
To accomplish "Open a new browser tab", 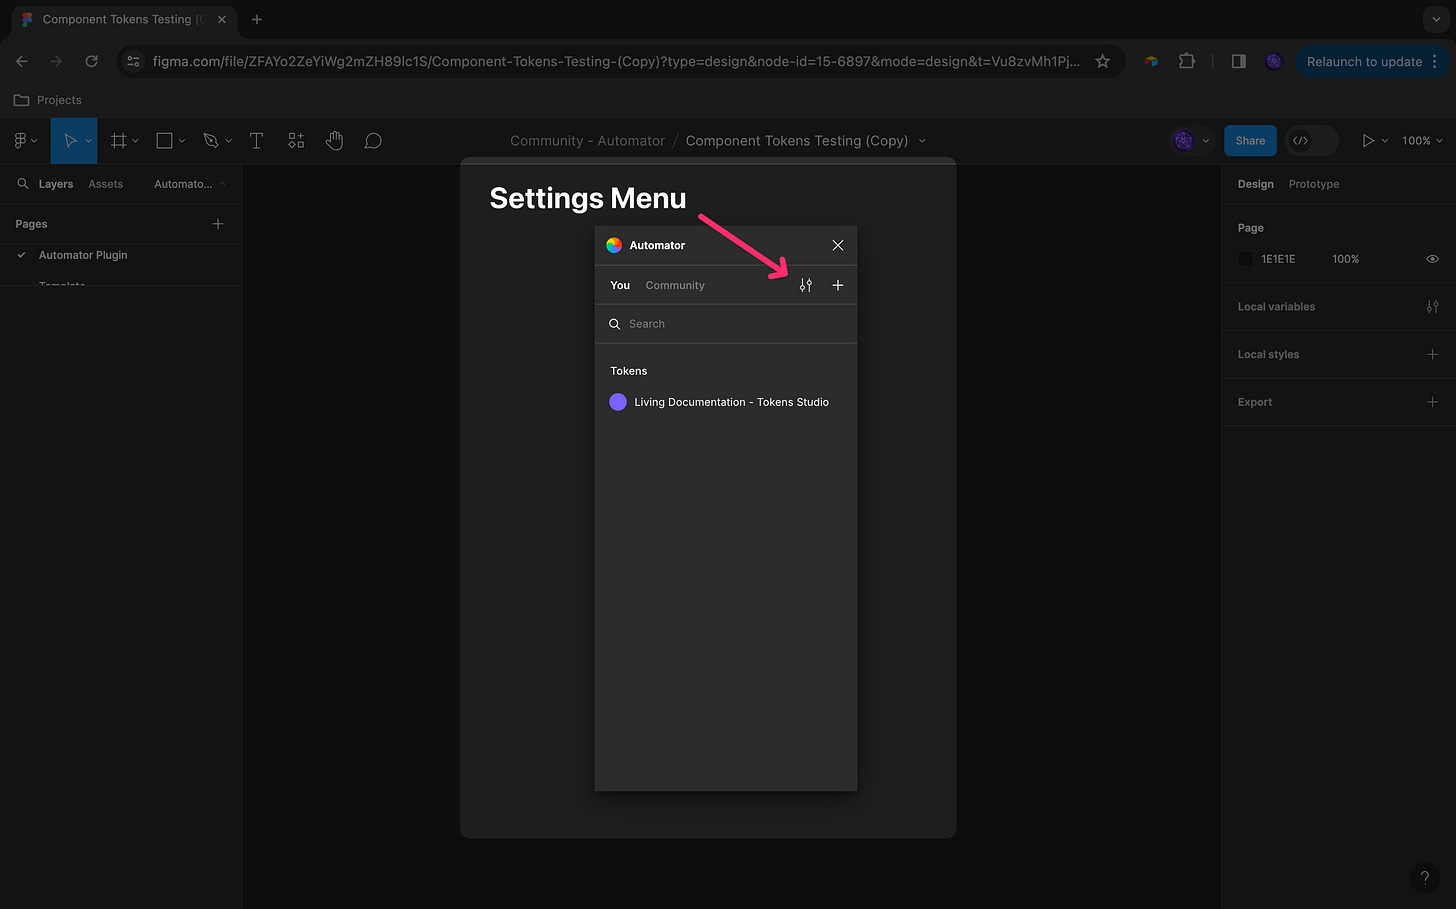I will (257, 19).
